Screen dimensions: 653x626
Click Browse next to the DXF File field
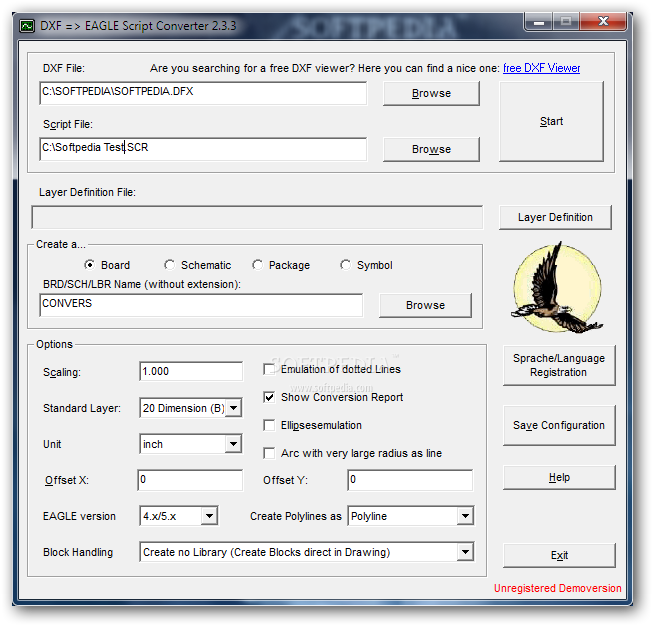point(431,93)
